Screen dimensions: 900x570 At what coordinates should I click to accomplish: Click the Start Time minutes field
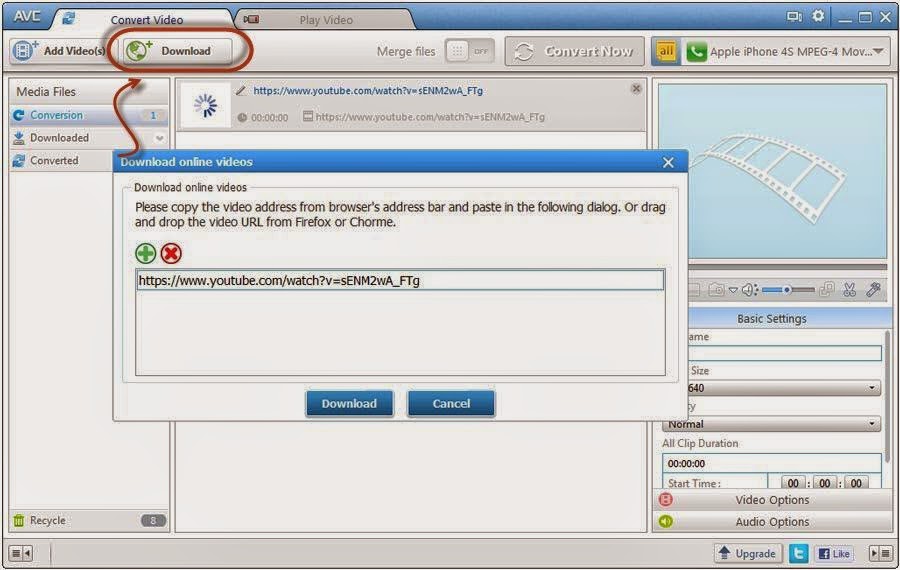click(x=824, y=483)
